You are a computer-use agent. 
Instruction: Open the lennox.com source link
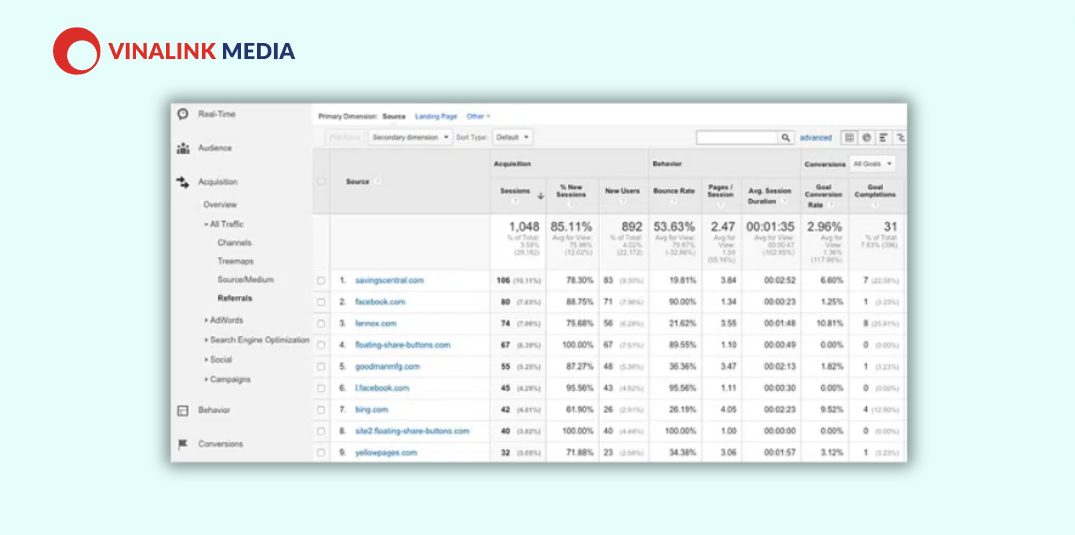point(376,324)
